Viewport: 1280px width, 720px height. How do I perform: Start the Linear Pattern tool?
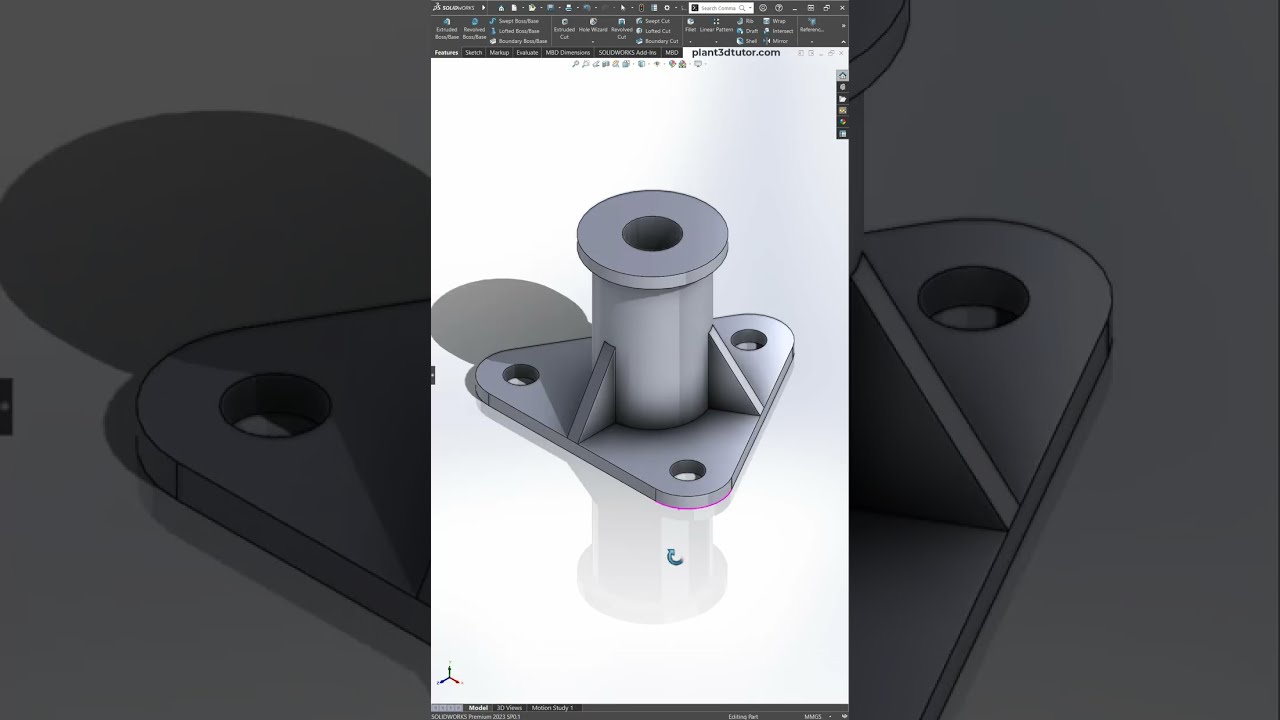point(717,25)
